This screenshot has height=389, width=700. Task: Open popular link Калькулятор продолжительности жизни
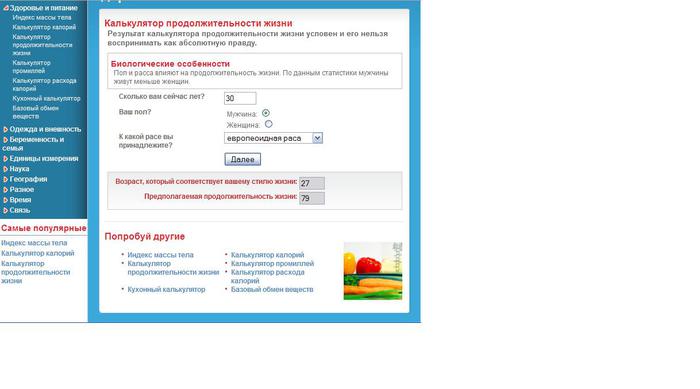pyautogui.click(x=35, y=272)
